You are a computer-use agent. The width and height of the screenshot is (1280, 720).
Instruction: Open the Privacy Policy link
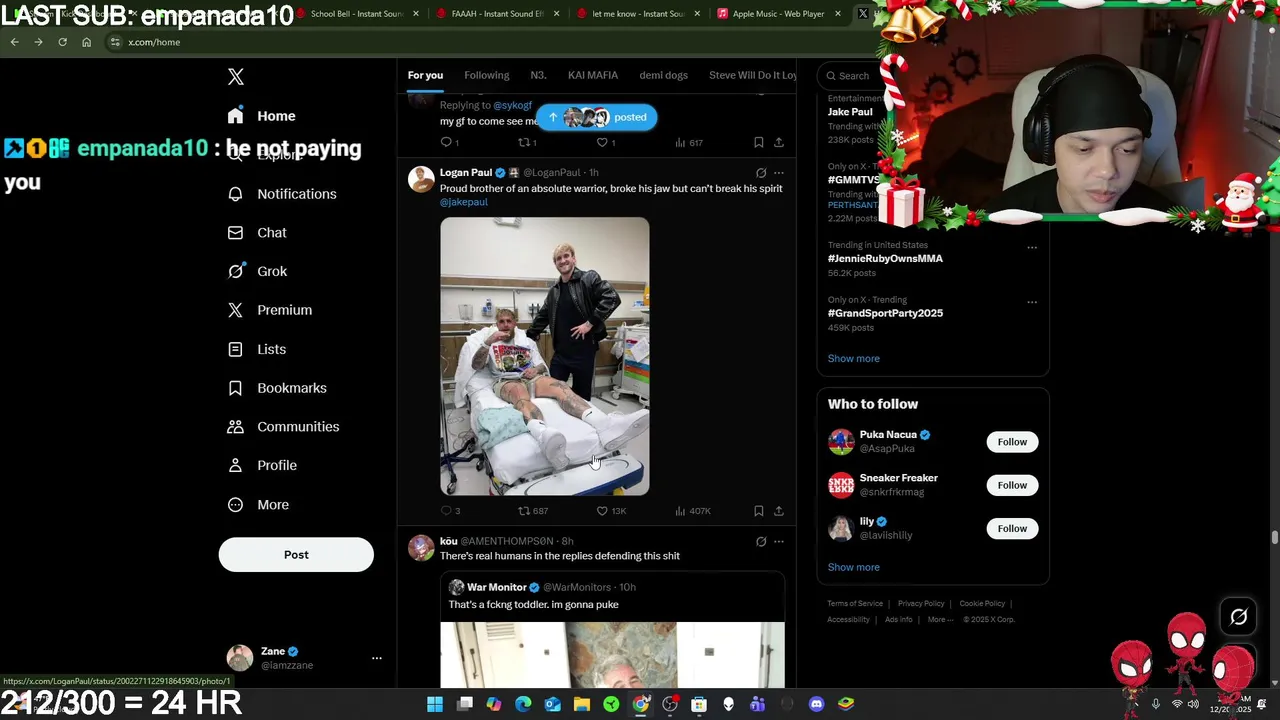[921, 604]
